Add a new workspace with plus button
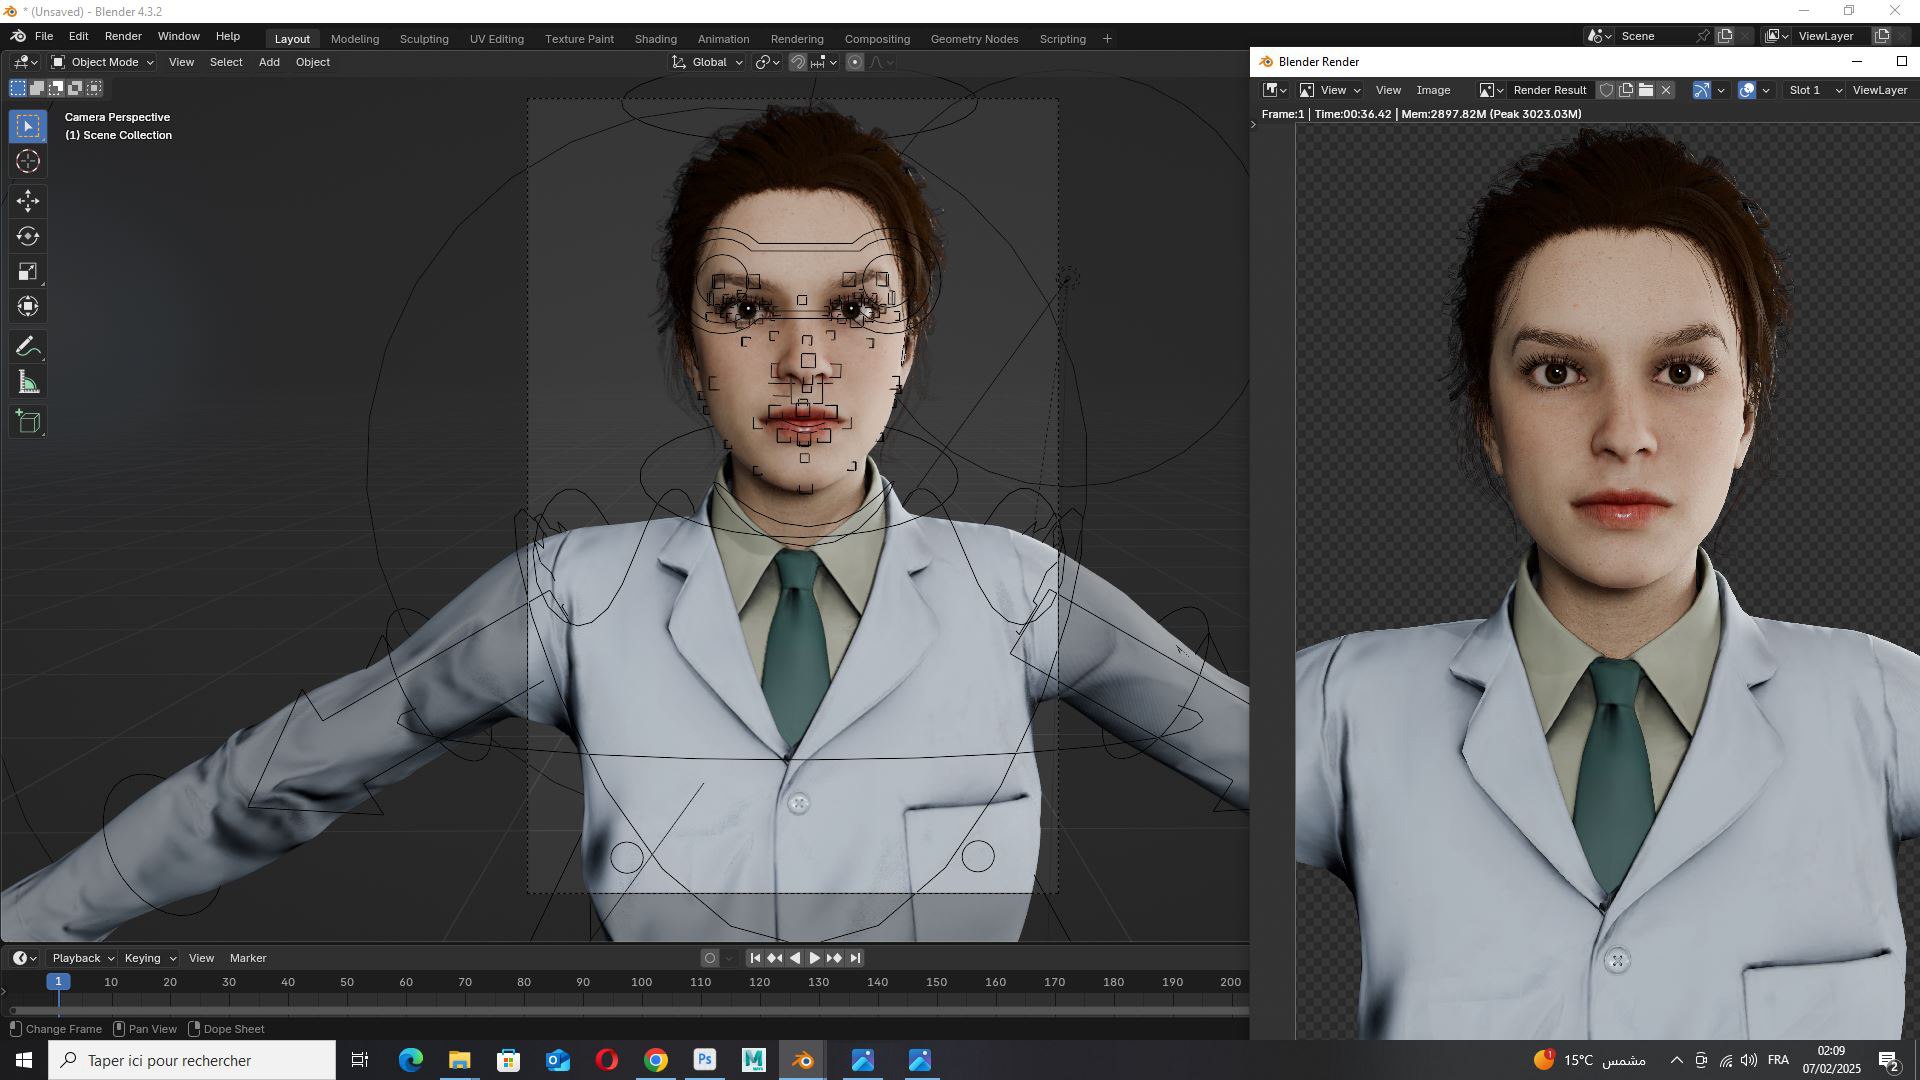Viewport: 1920px width, 1080px height. 1107,39
